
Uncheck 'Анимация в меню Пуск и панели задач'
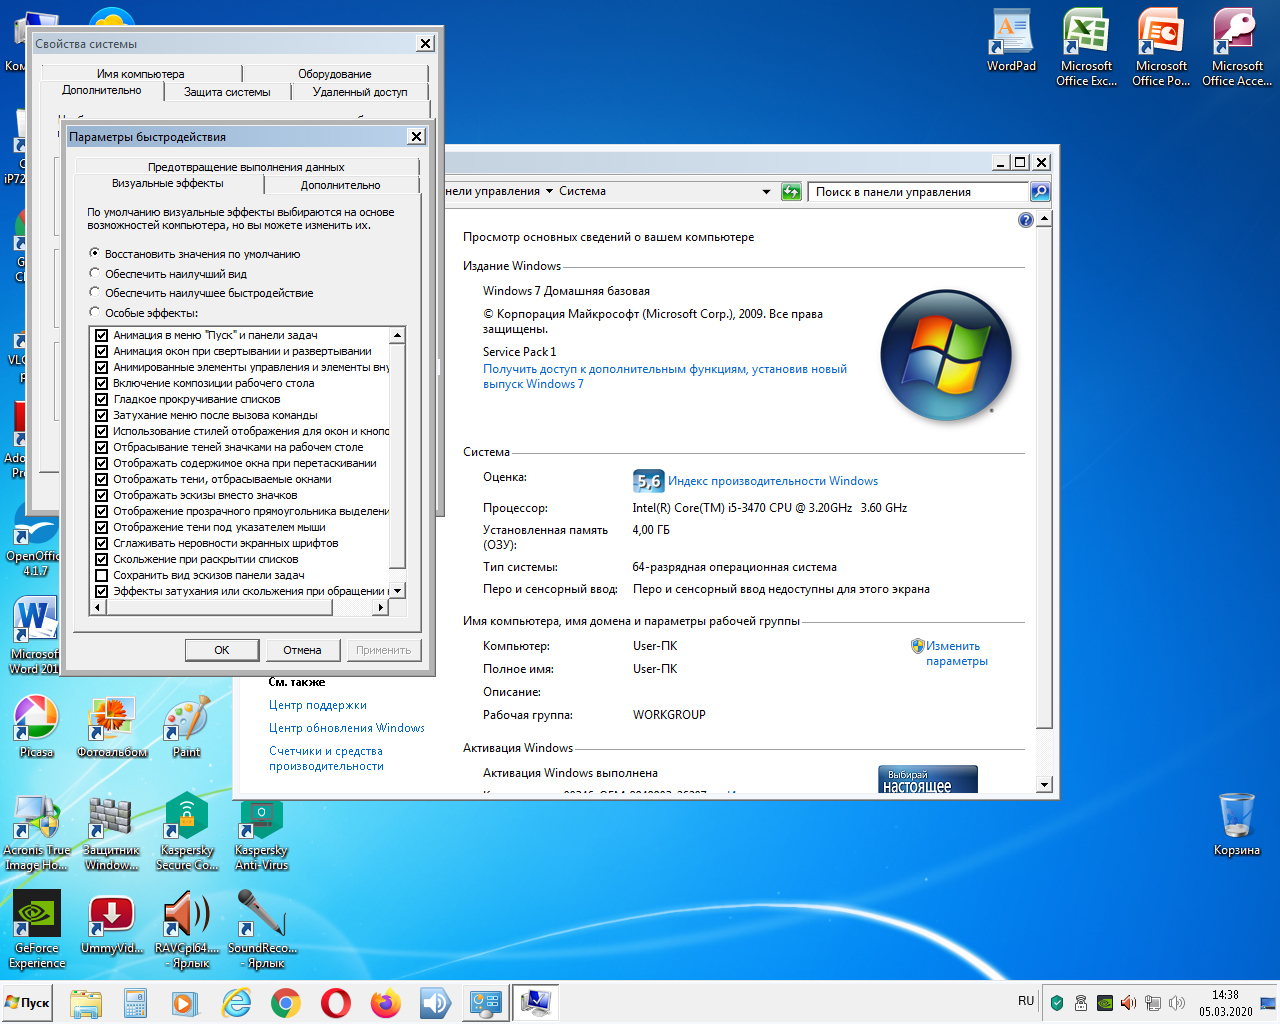pos(101,335)
